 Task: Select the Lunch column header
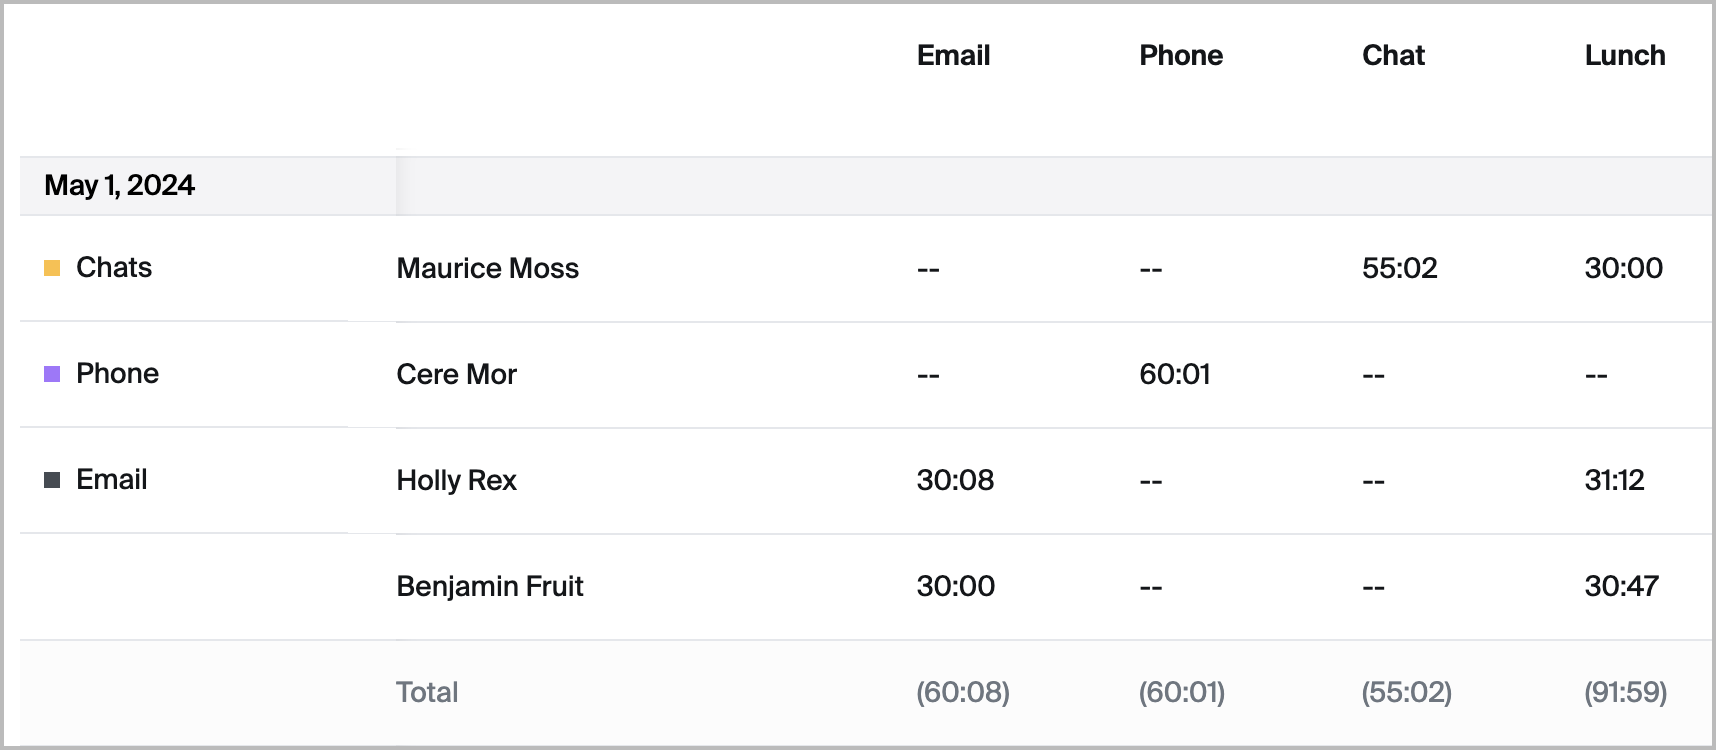(1624, 56)
